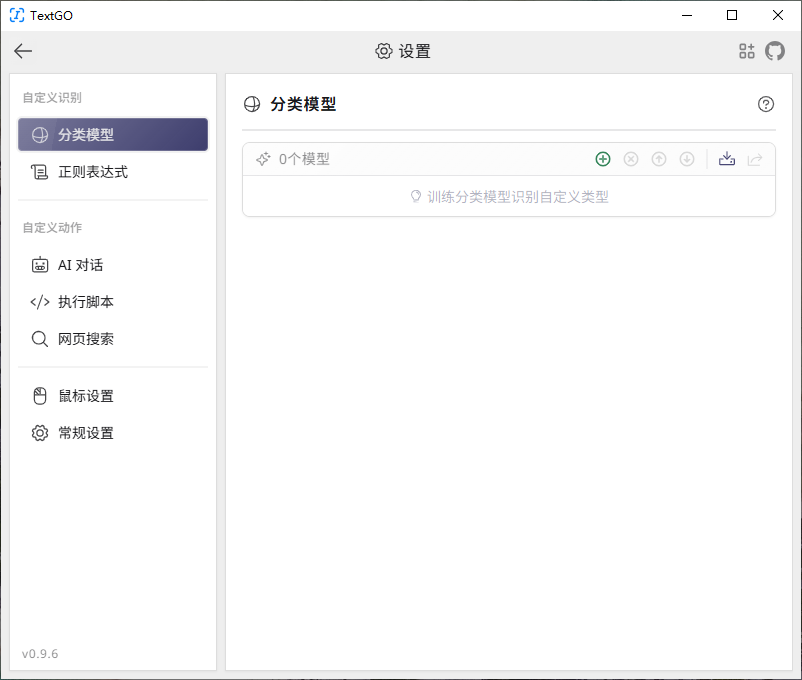
Task: Click the move model up arrow
Action: (659, 159)
